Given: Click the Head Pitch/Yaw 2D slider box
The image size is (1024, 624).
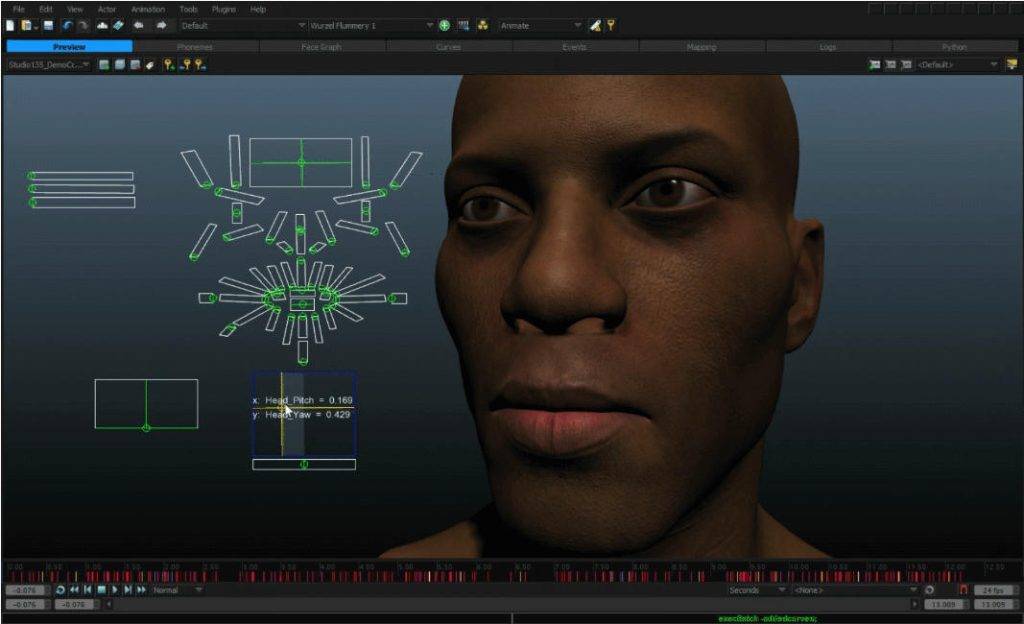Looking at the screenshot, I should pos(304,414).
